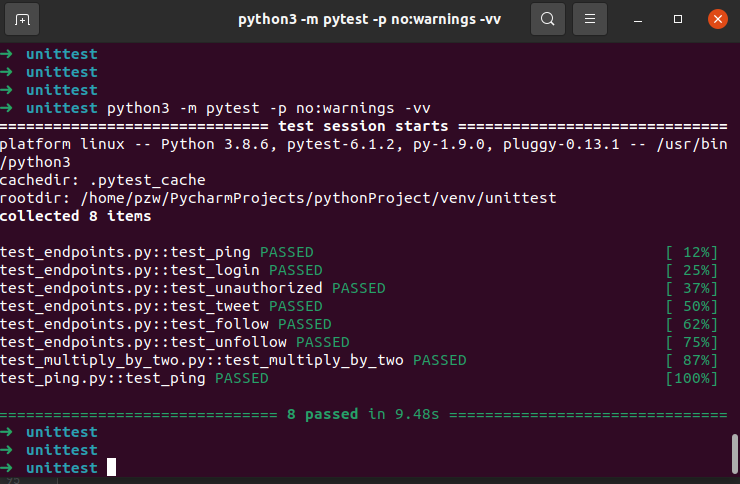Viewport: 740px width, 484px height.
Task: Click 'test_endpoints.py::test_login' row
Action: 359,270
